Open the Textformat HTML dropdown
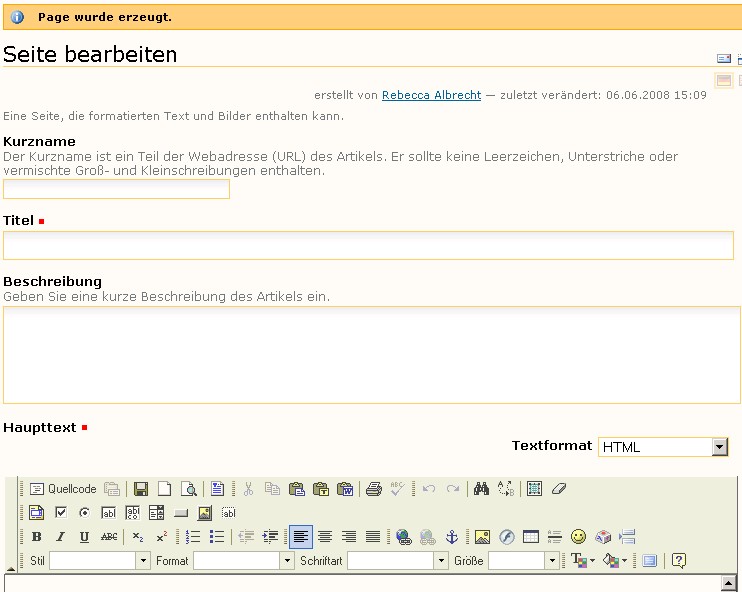742x592 pixels. [663, 447]
